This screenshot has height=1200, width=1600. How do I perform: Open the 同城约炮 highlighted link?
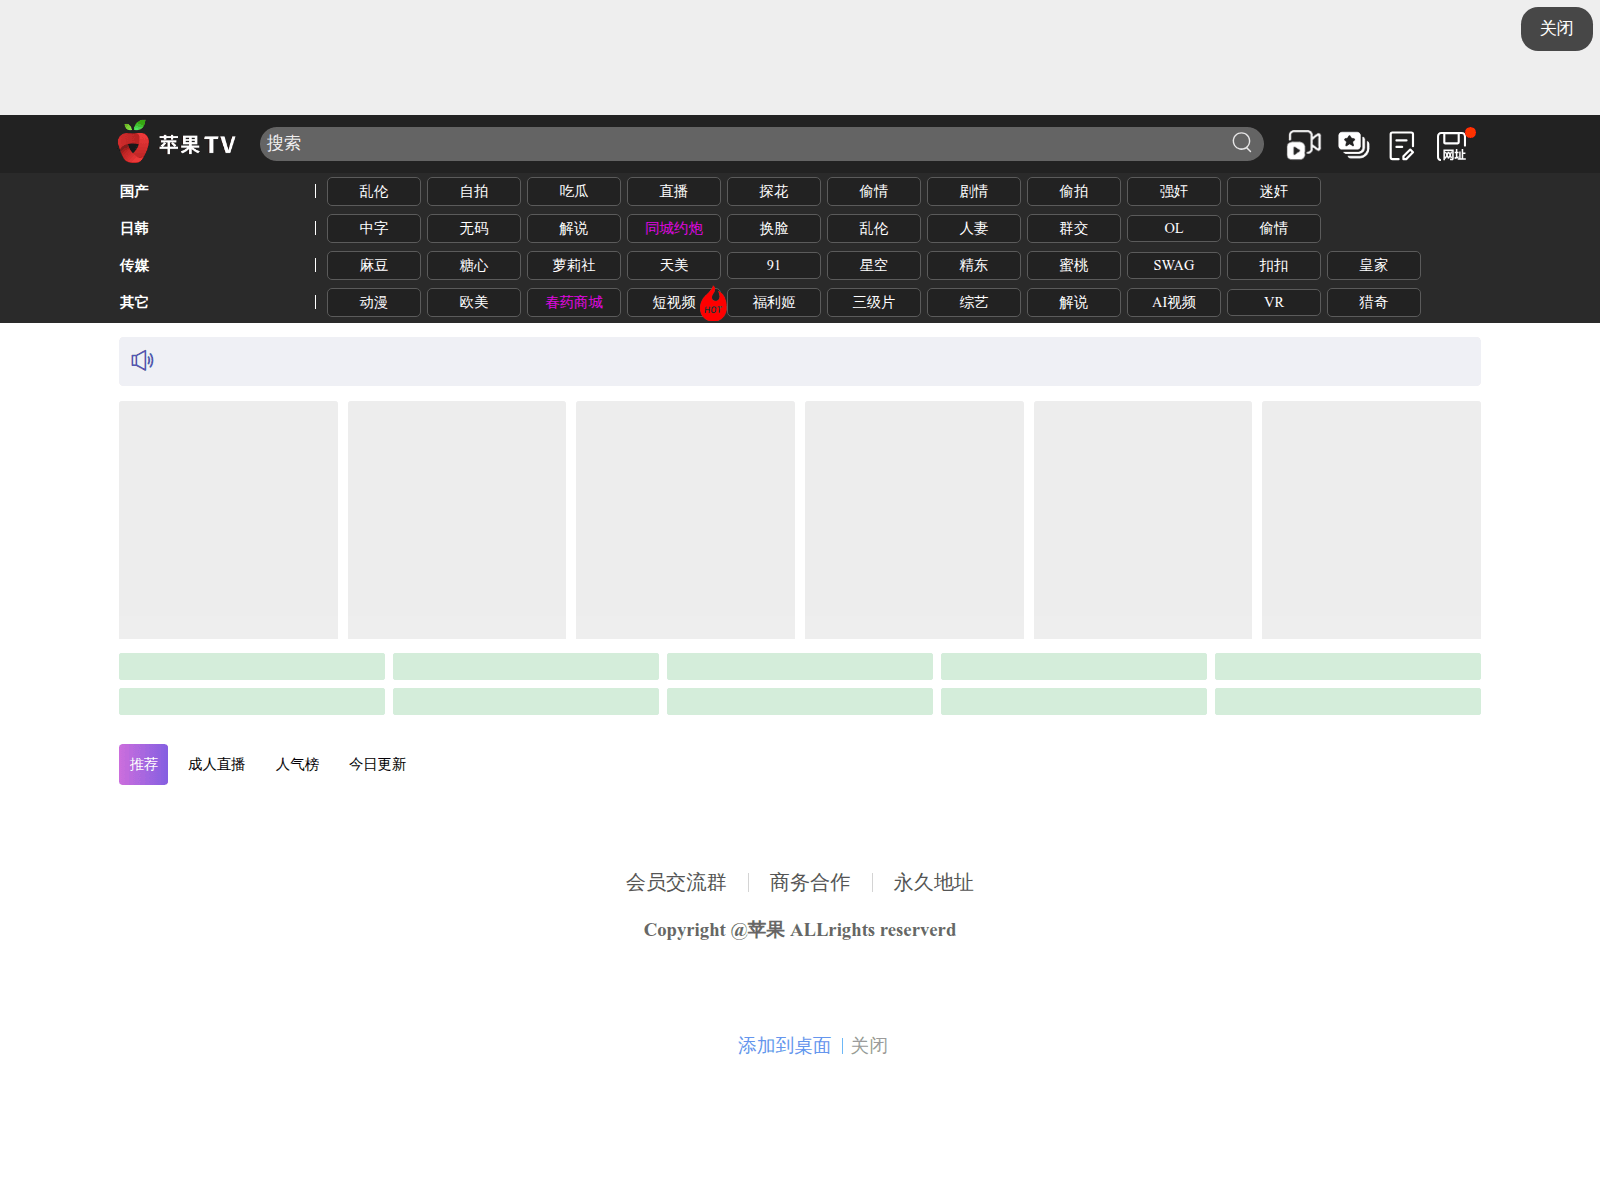pos(674,228)
